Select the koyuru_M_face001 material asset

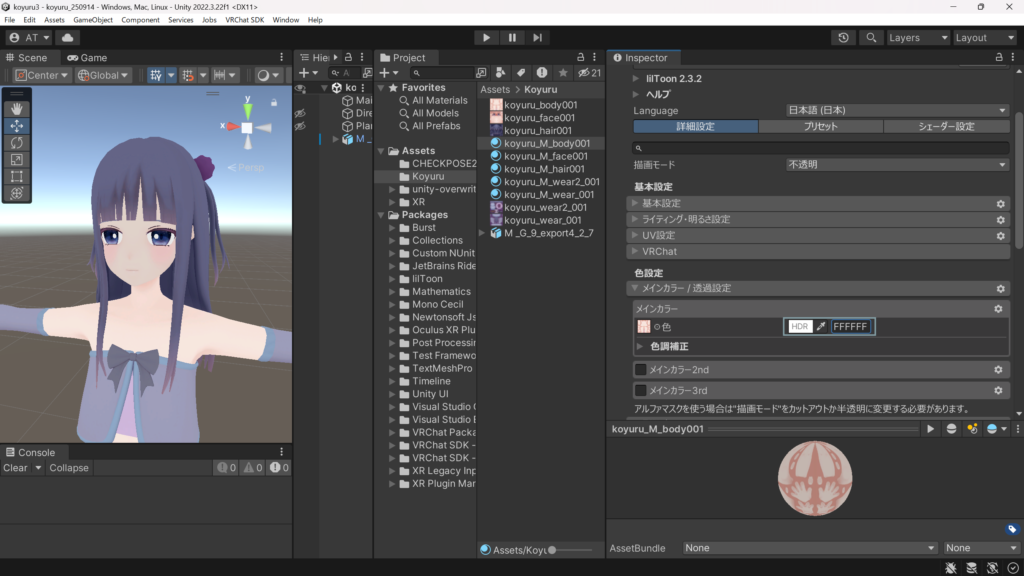545,156
